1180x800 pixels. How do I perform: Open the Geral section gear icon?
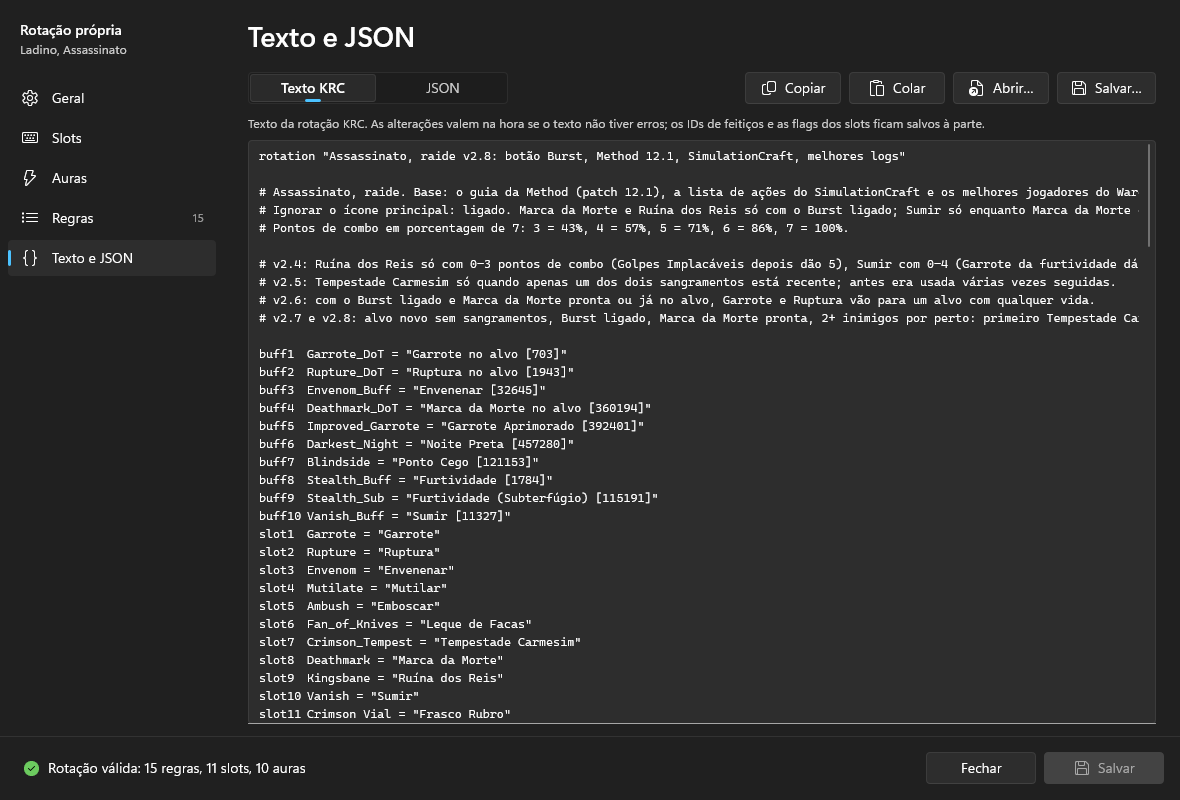click(30, 98)
